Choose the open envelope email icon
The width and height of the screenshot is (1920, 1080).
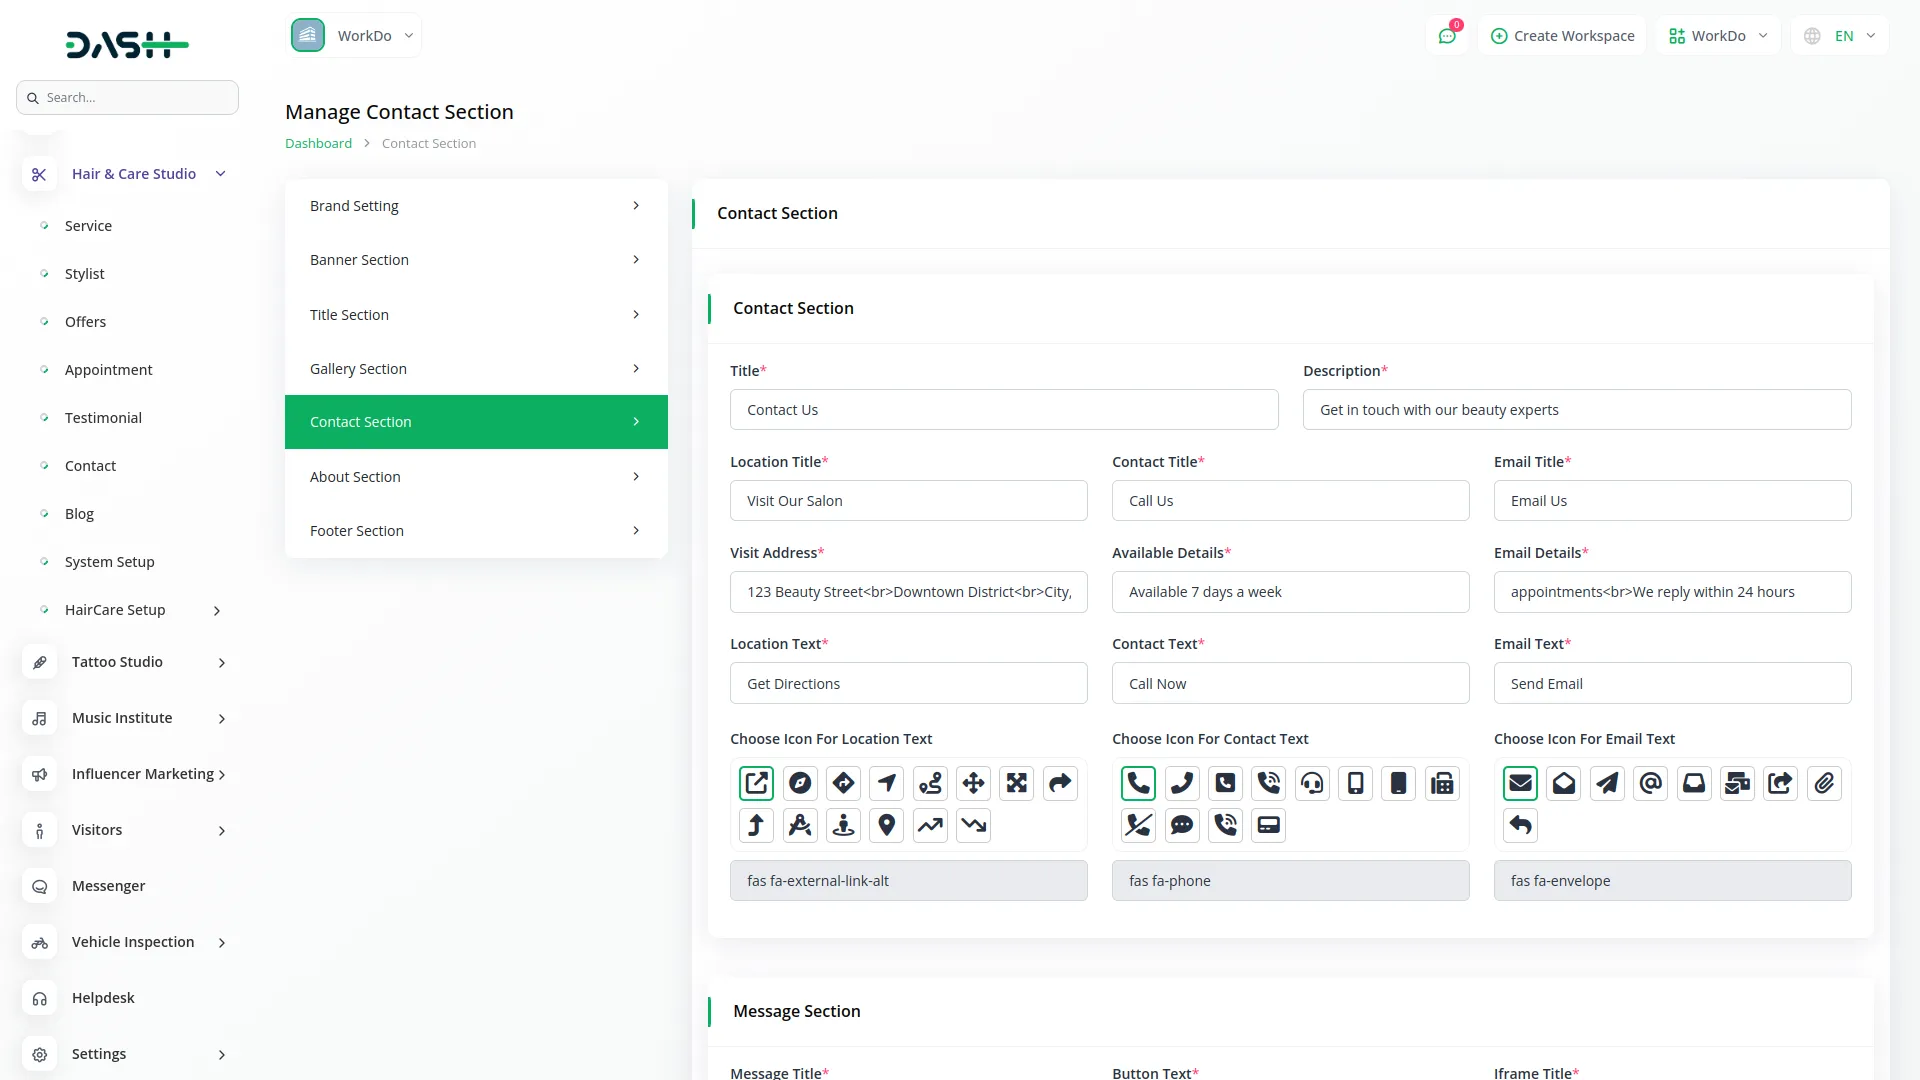[x=1564, y=783]
